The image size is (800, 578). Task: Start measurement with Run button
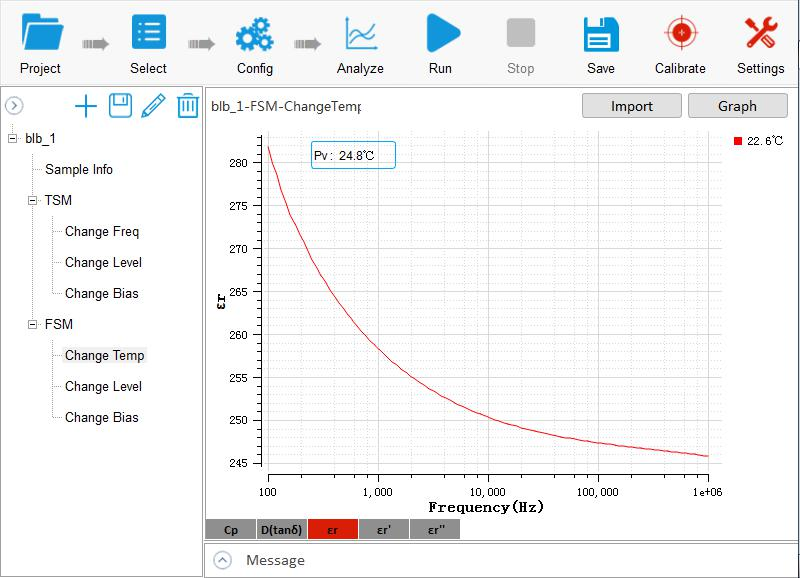click(x=440, y=34)
